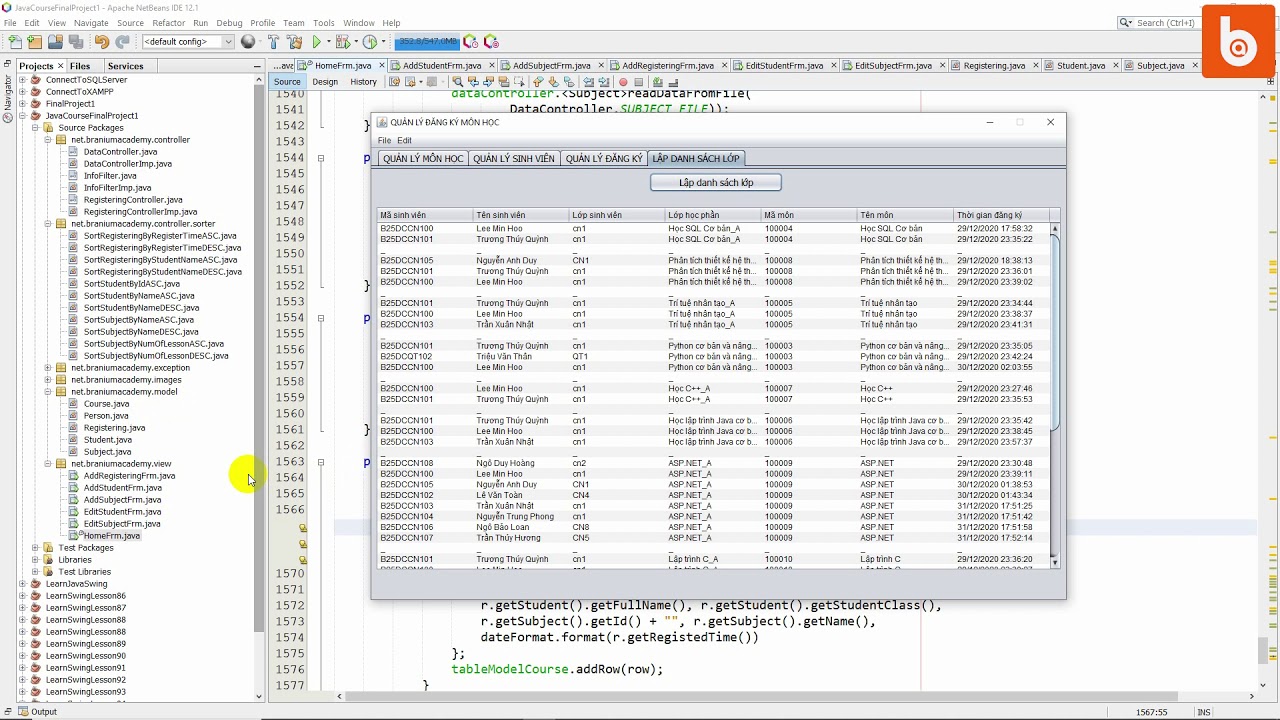Collapse the net.braniumacademy.view package
The height and width of the screenshot is (720, 1280).
(48, 464)
